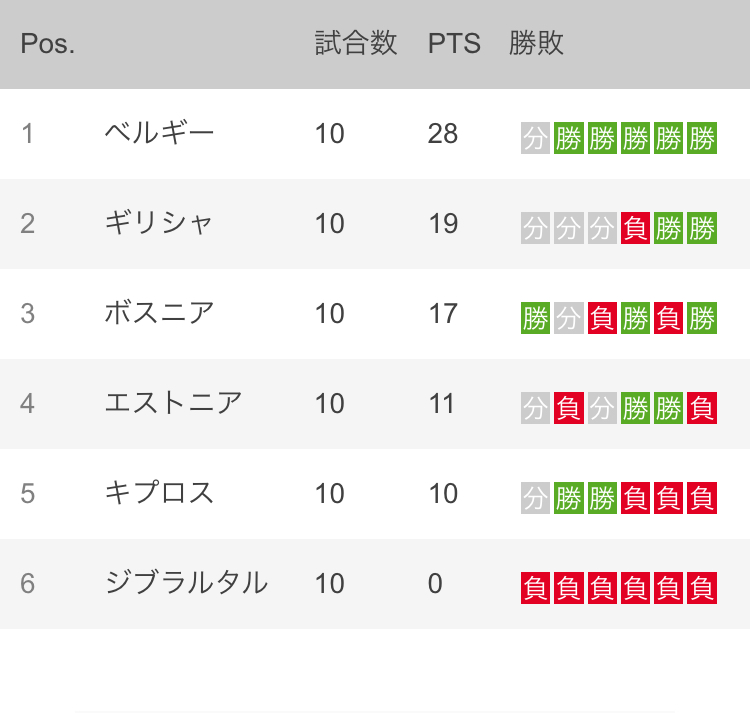750x713 pixels.
Task: Click the 試合数 column header
Action: tap(356, 44)
